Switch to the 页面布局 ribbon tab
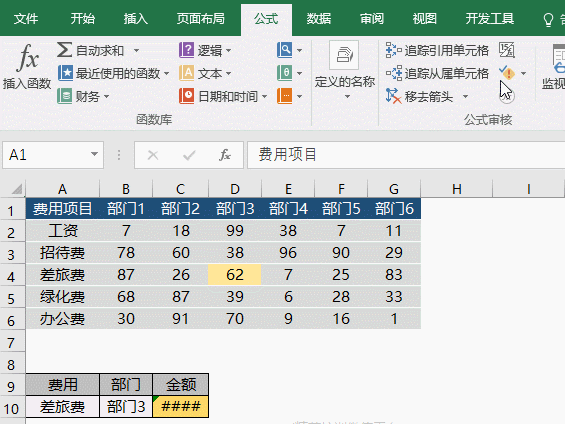Screen dimensions: 565x424 tap(200, 18)
